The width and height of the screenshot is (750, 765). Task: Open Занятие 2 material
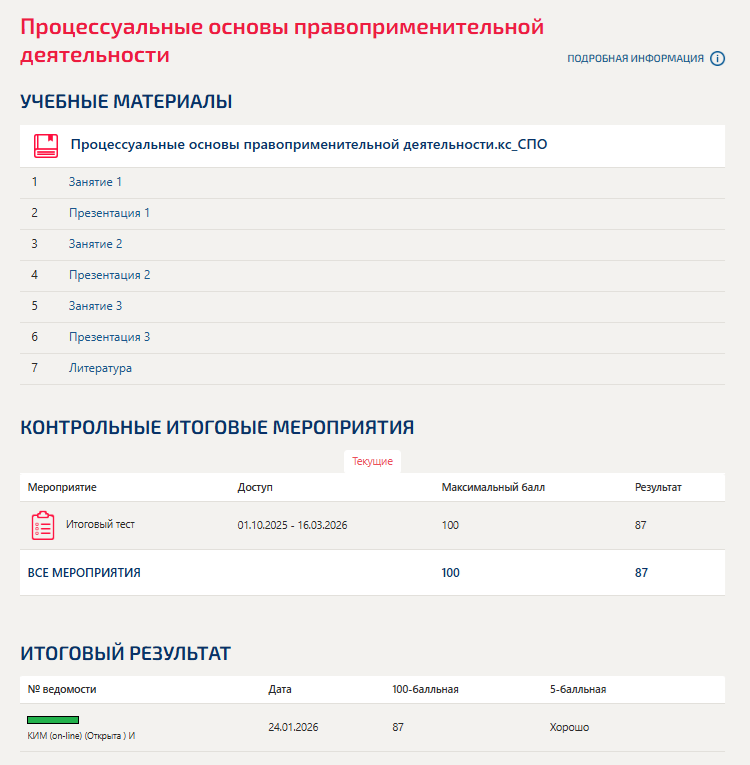tap(95, 244)
